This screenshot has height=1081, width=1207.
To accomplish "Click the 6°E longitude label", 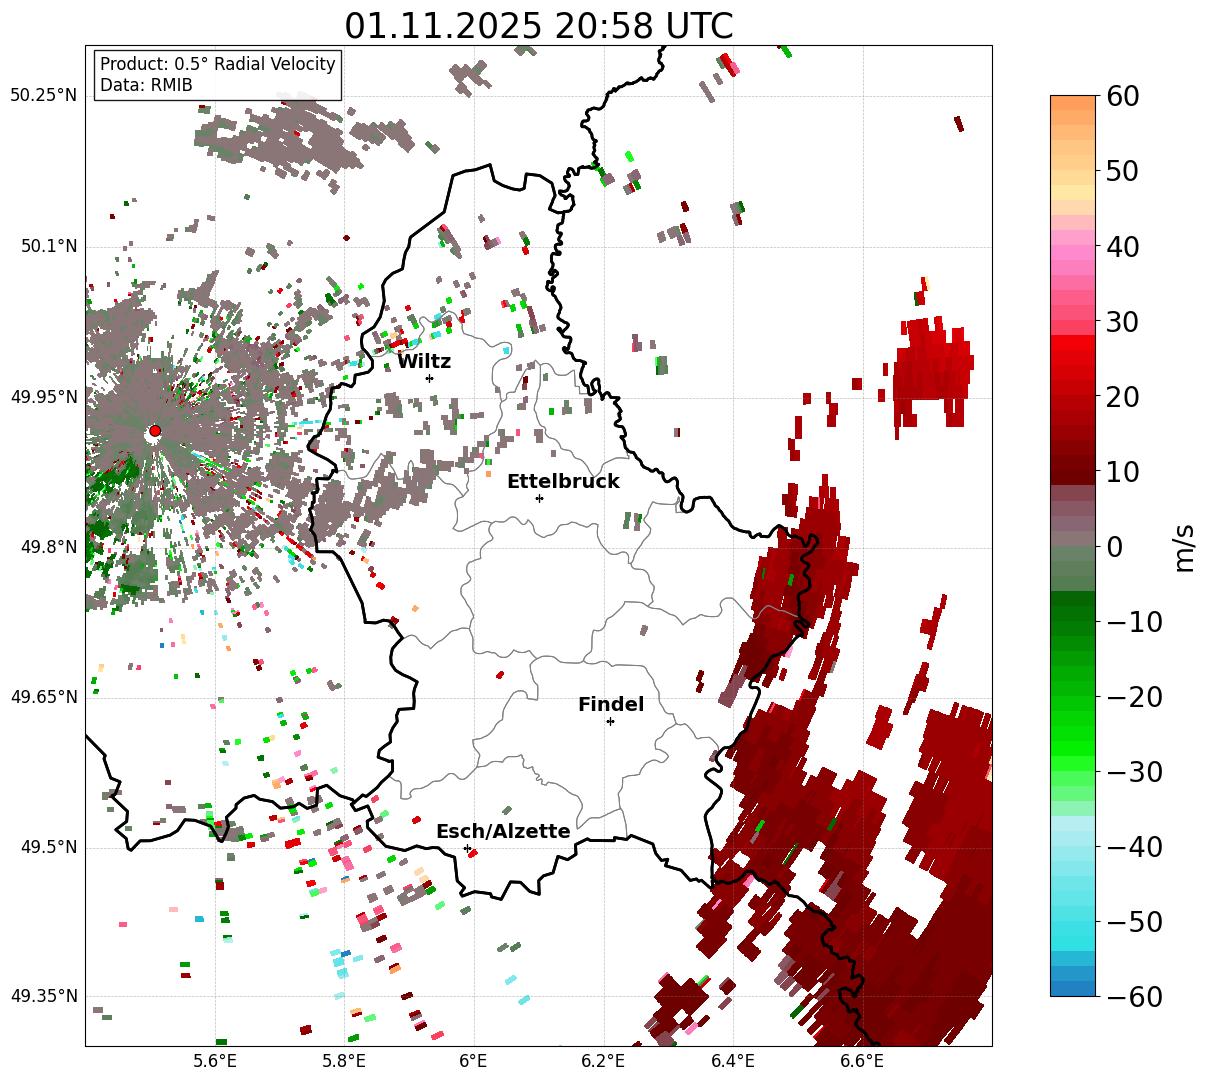I will coord(473,1062).
